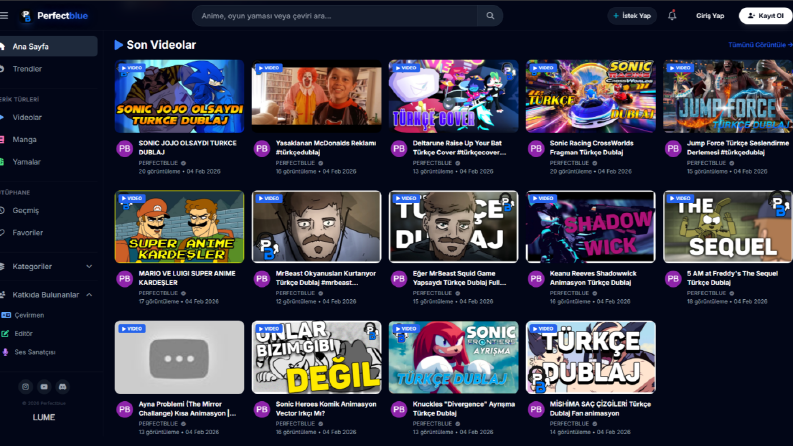Open Discord social icon in sidebar

pyautogui.click(x=63, y=387)
